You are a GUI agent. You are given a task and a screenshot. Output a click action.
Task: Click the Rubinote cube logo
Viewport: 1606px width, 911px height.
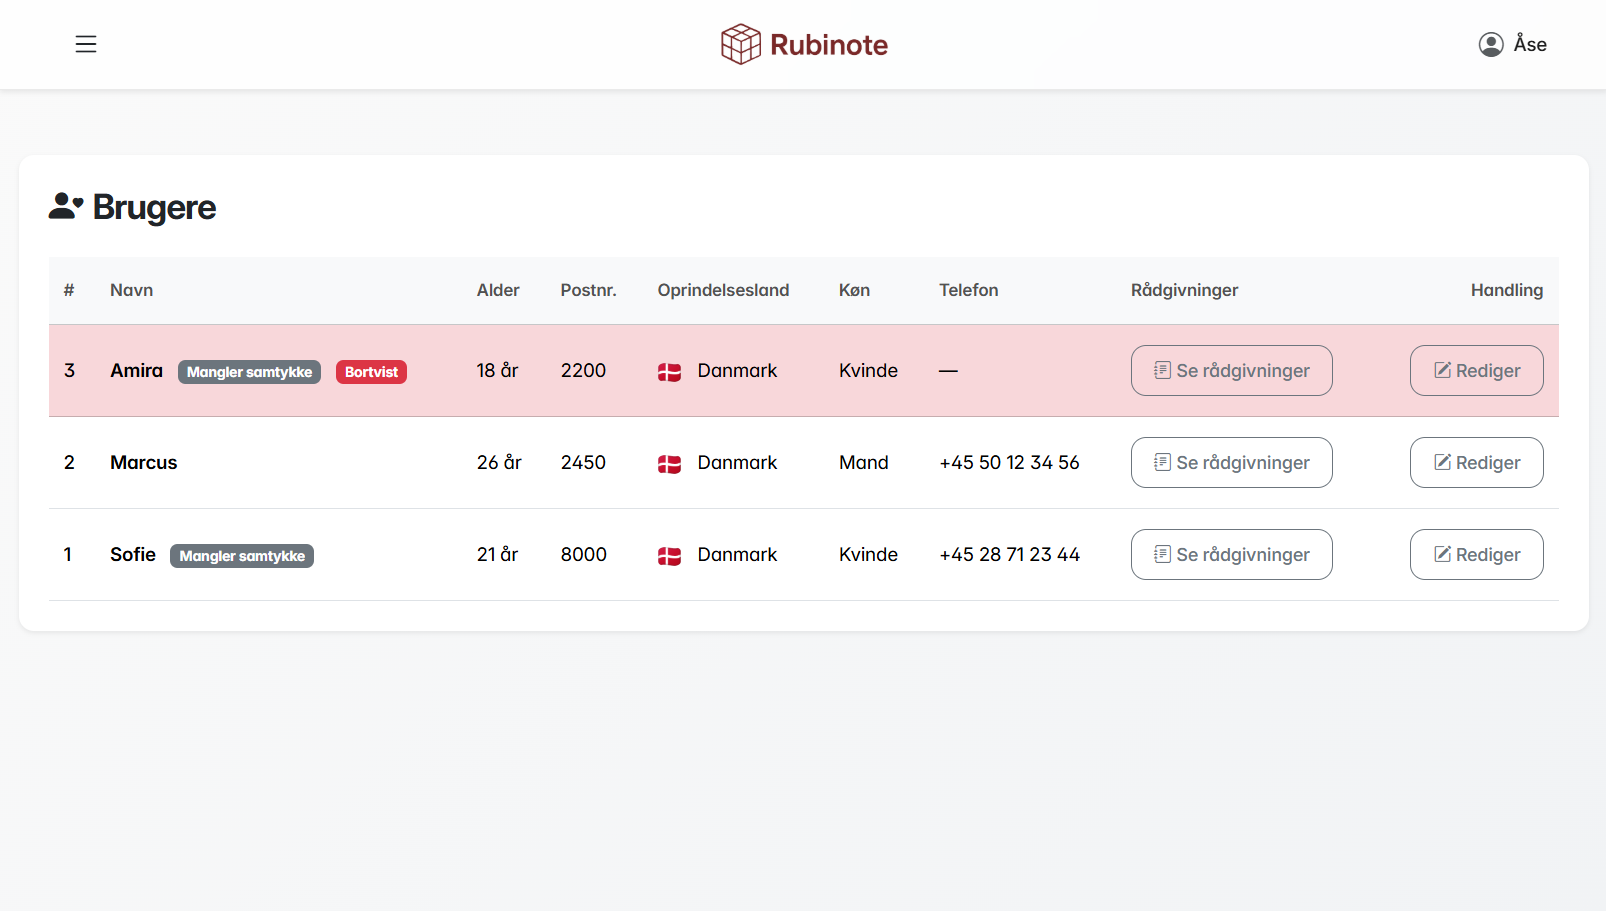point(740,44)
